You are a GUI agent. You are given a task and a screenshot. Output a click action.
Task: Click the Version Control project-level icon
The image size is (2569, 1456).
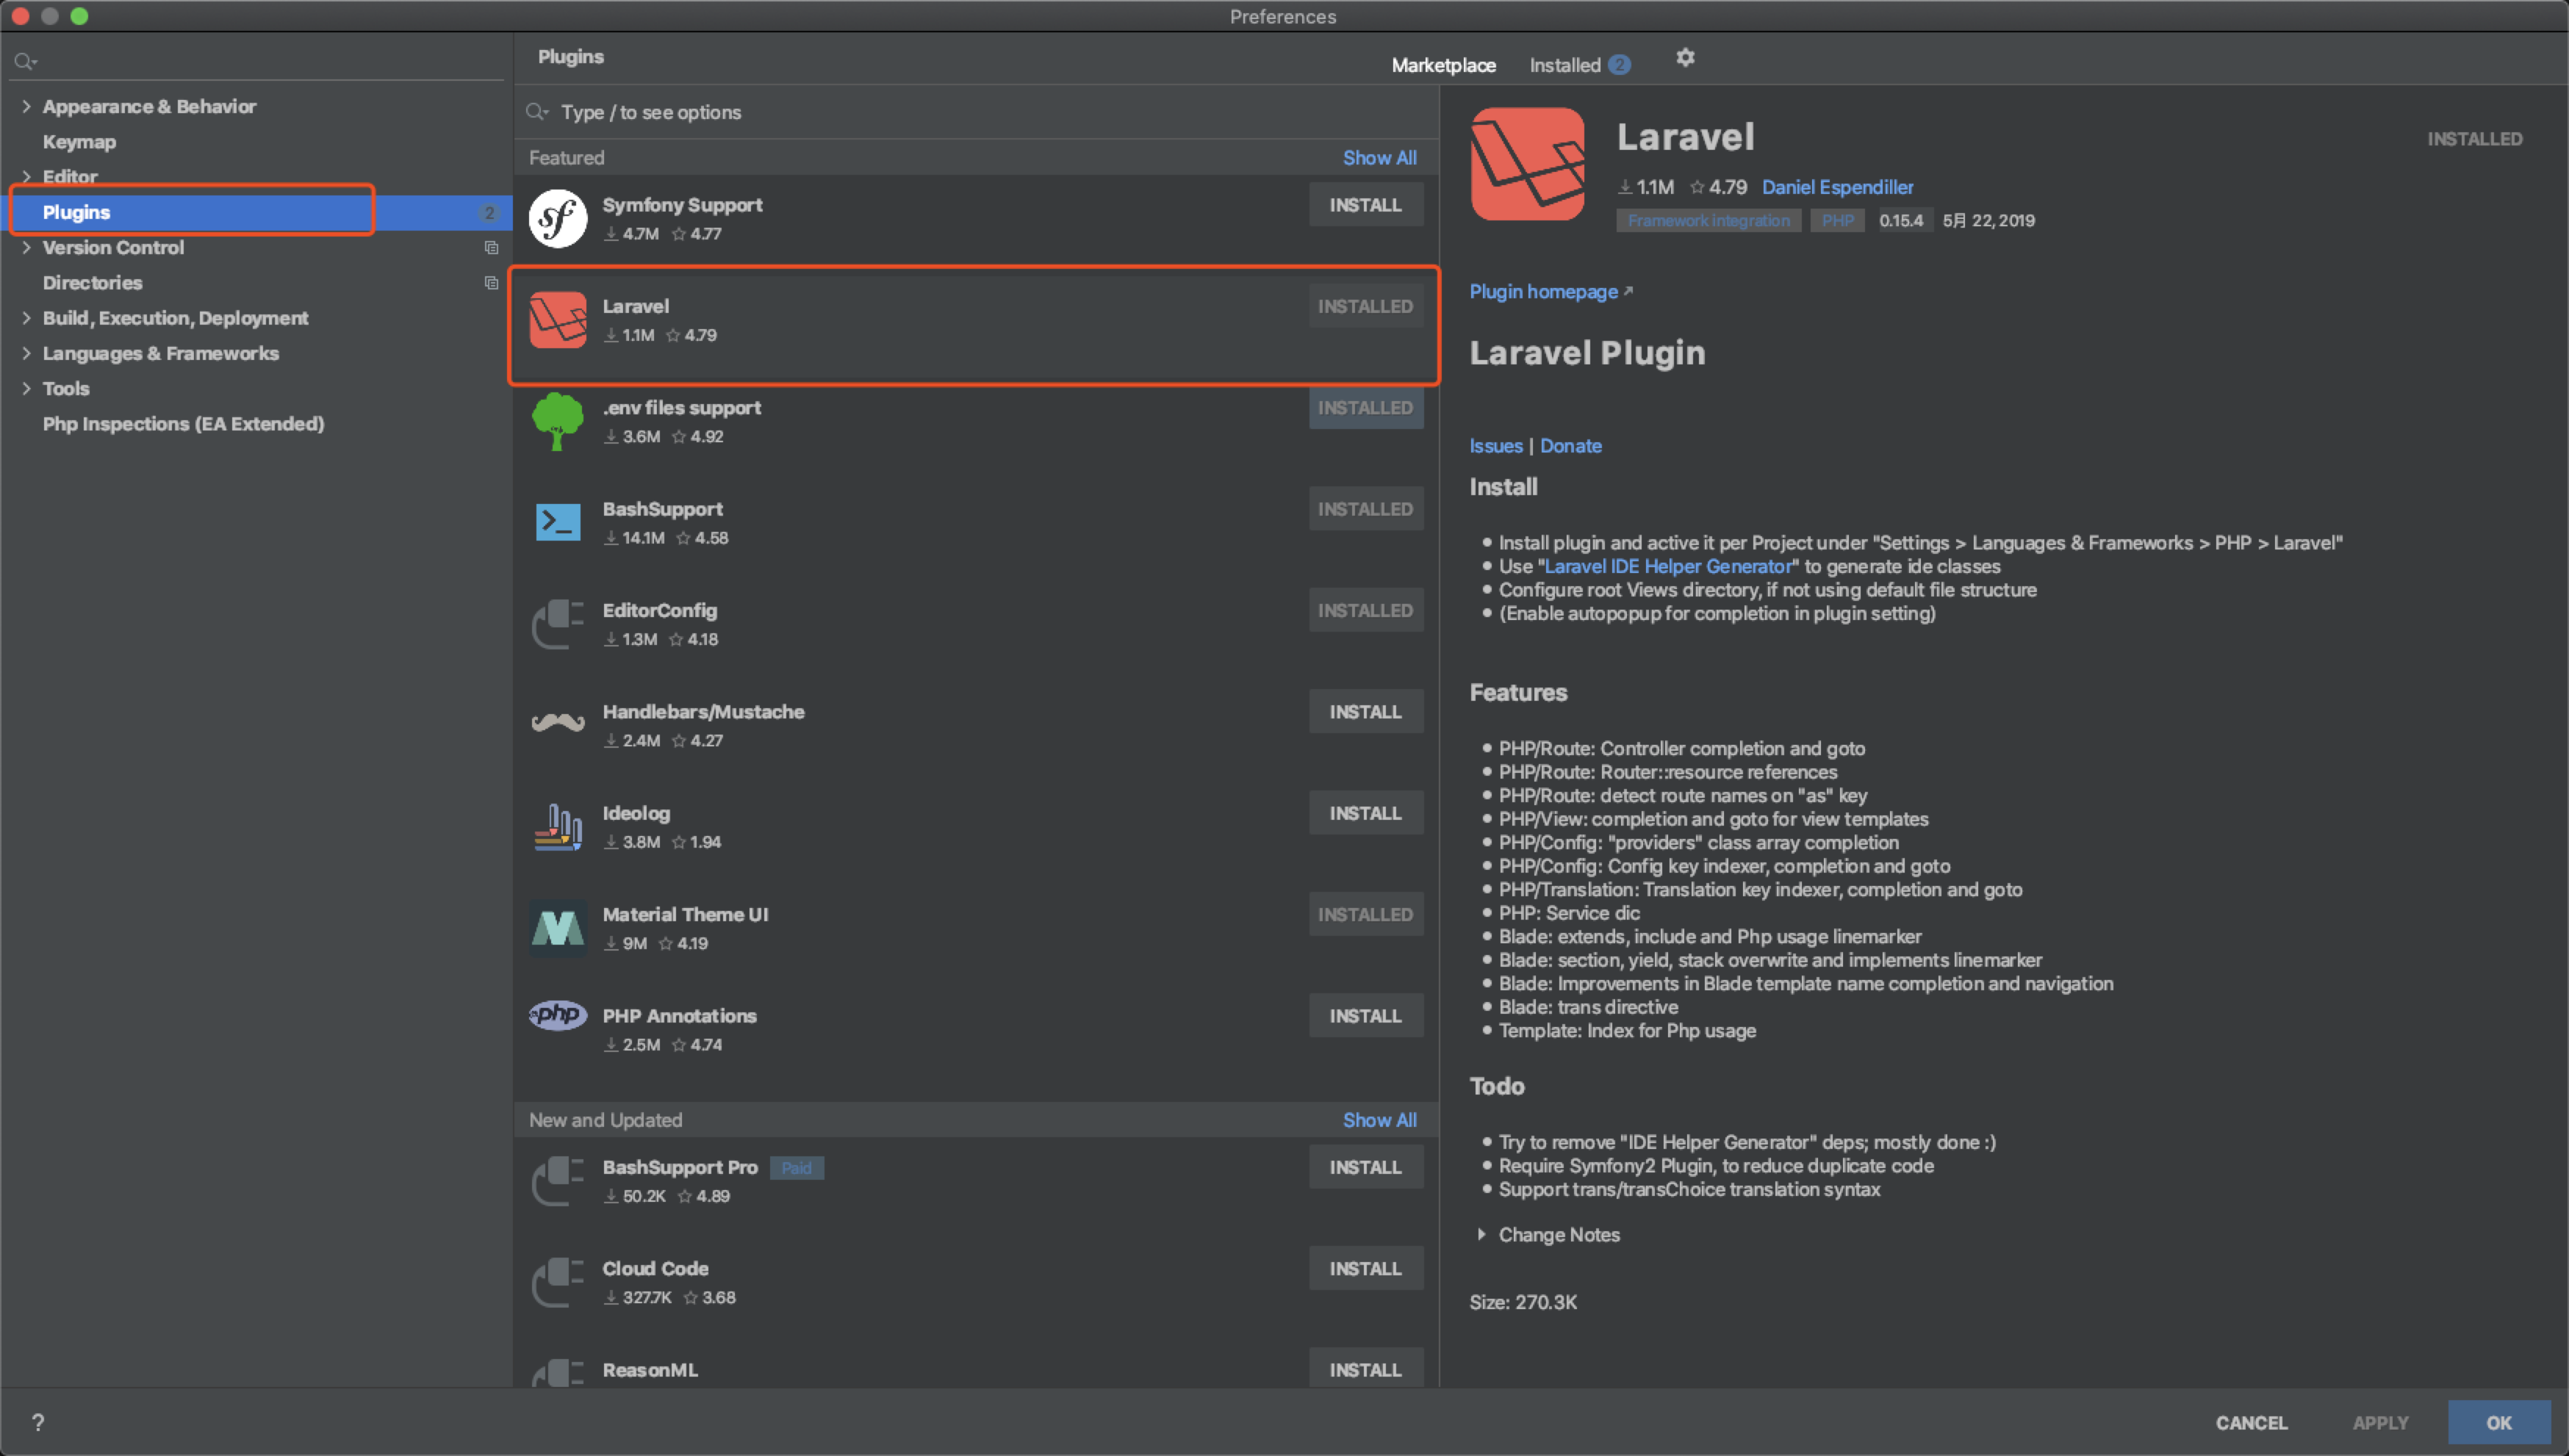click(491, 248)
